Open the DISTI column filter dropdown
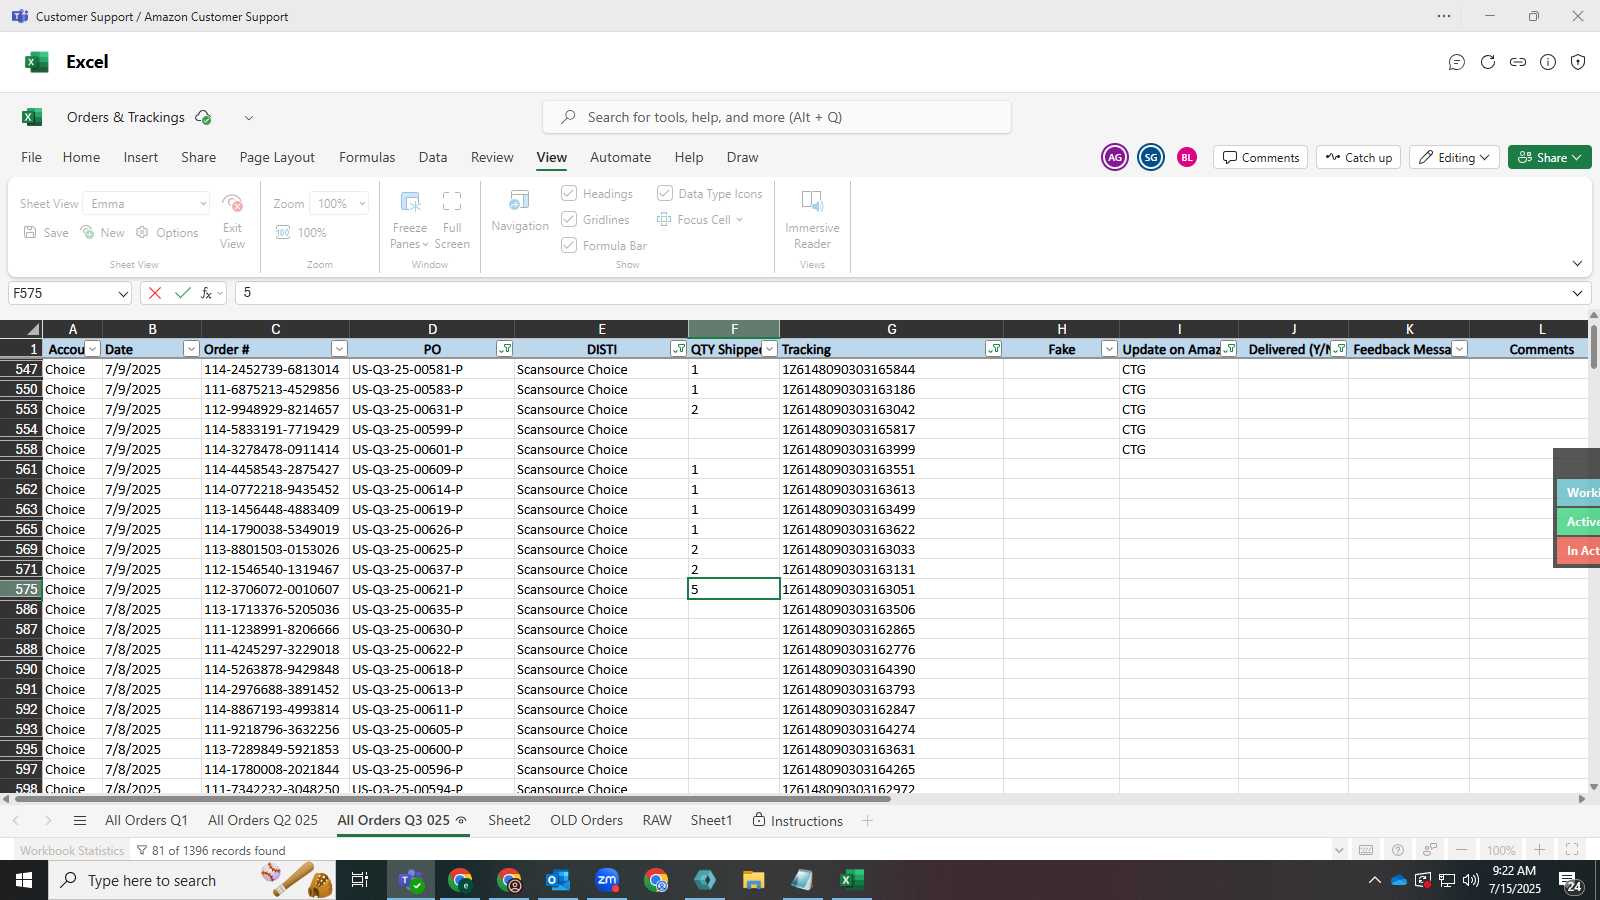Viewport: 1600px width, 900px height. (679, 349)
